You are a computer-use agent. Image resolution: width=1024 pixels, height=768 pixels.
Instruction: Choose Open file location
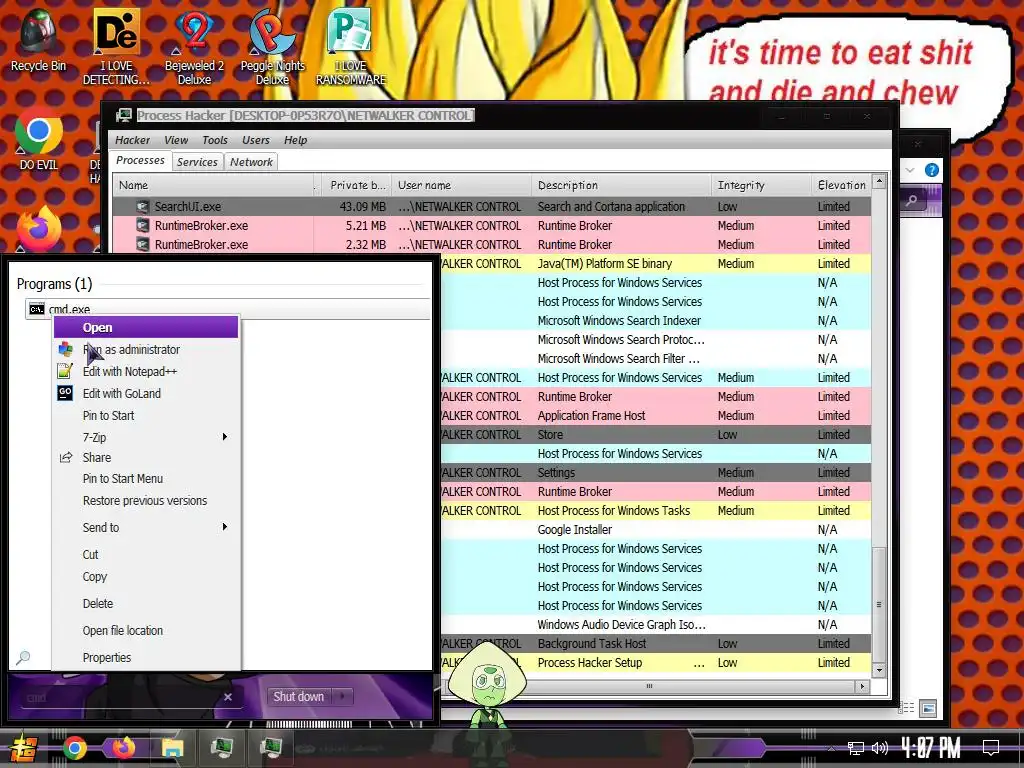click(146, 630)
